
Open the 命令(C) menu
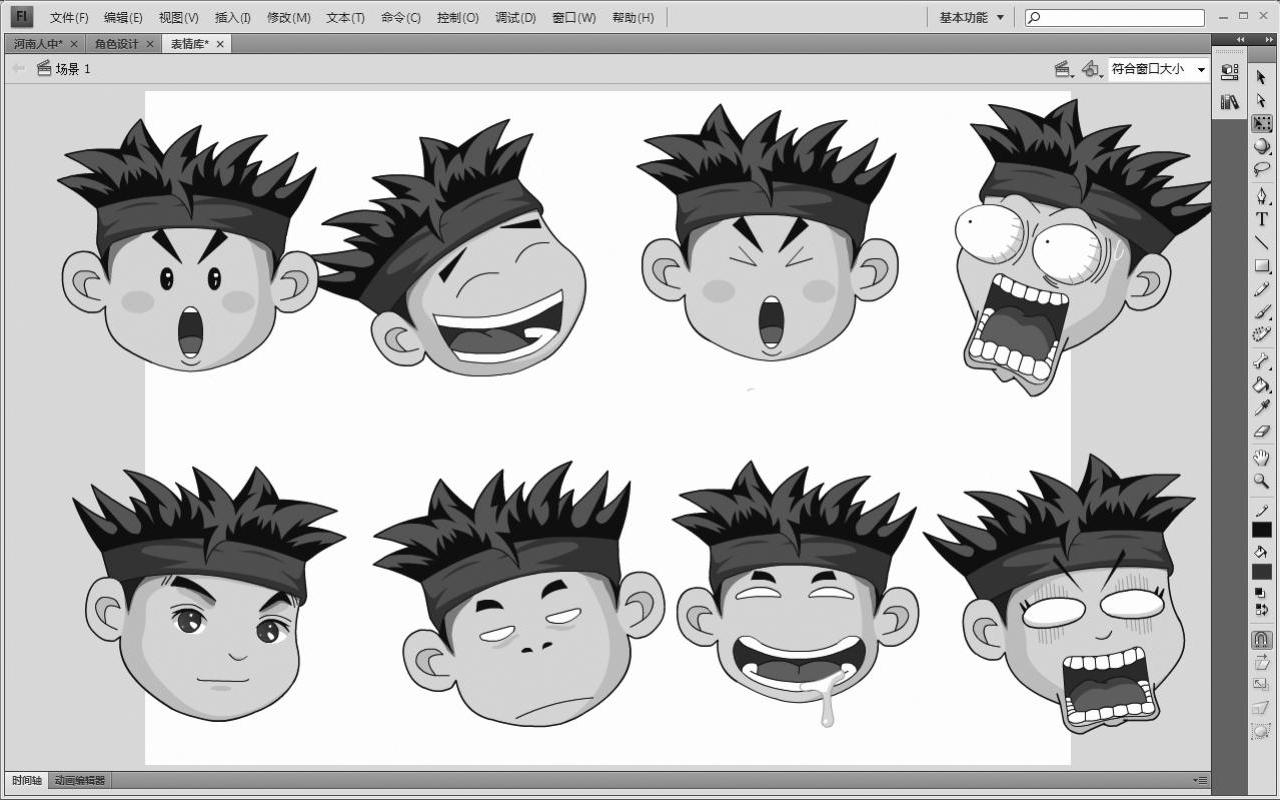400,17
